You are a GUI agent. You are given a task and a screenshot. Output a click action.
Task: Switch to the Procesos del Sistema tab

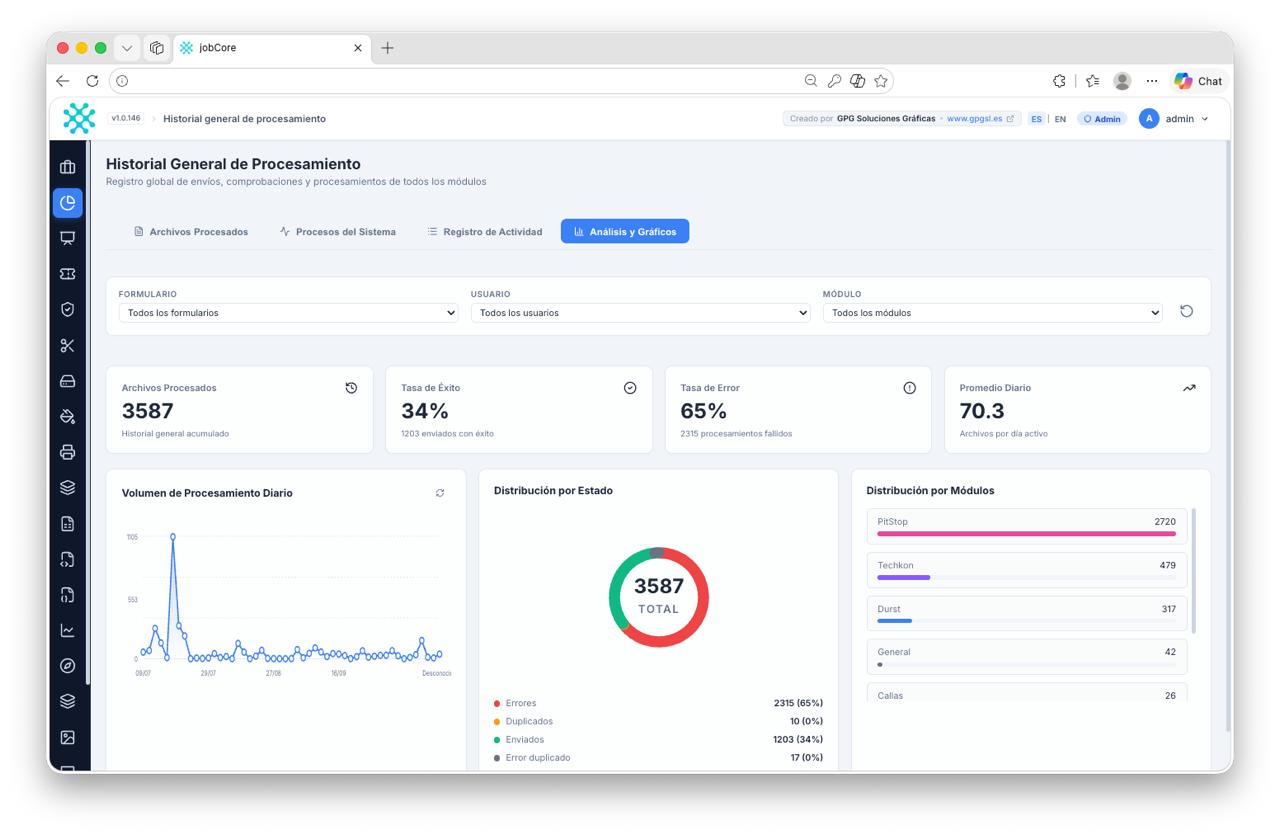pos(338,232)
